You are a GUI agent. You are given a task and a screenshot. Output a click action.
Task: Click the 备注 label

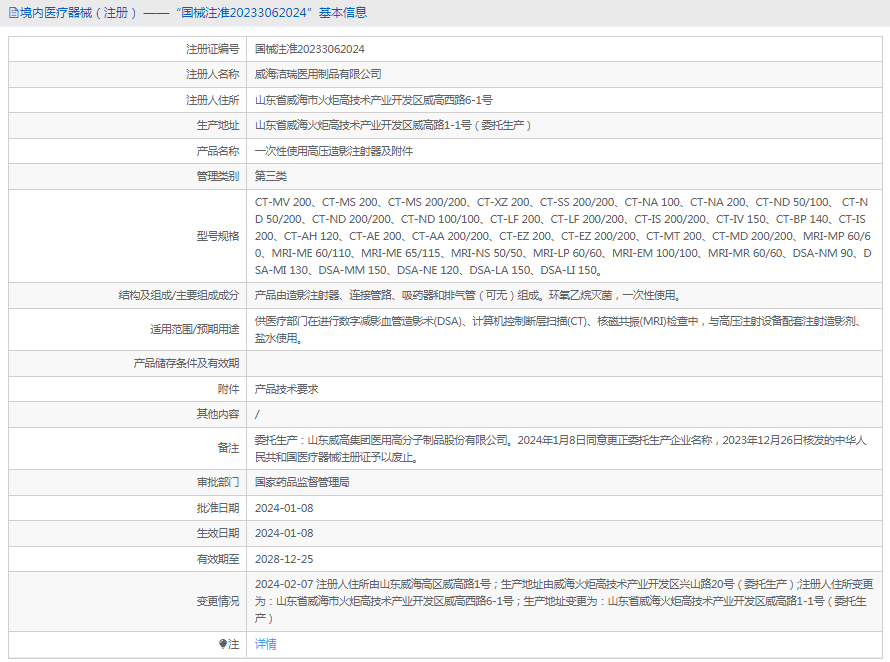[x=228, y=449]
